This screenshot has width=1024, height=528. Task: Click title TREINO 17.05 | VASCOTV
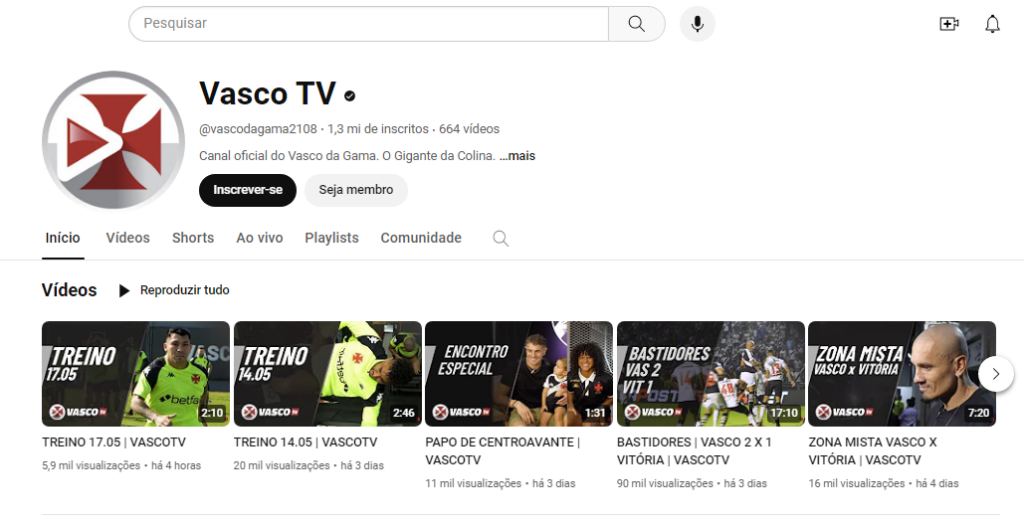click(114, 442)
